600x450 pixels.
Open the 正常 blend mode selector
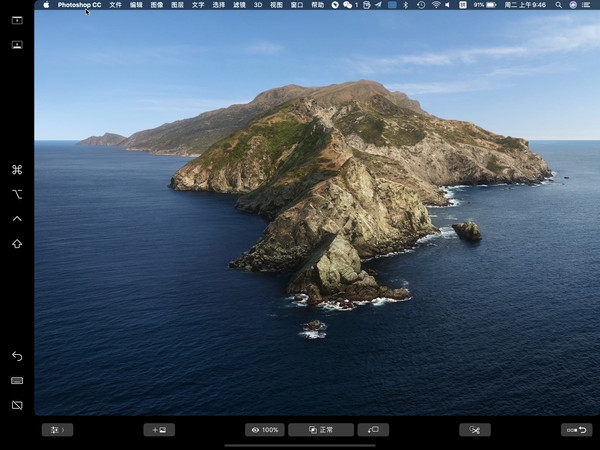click(x=321, y=430)
